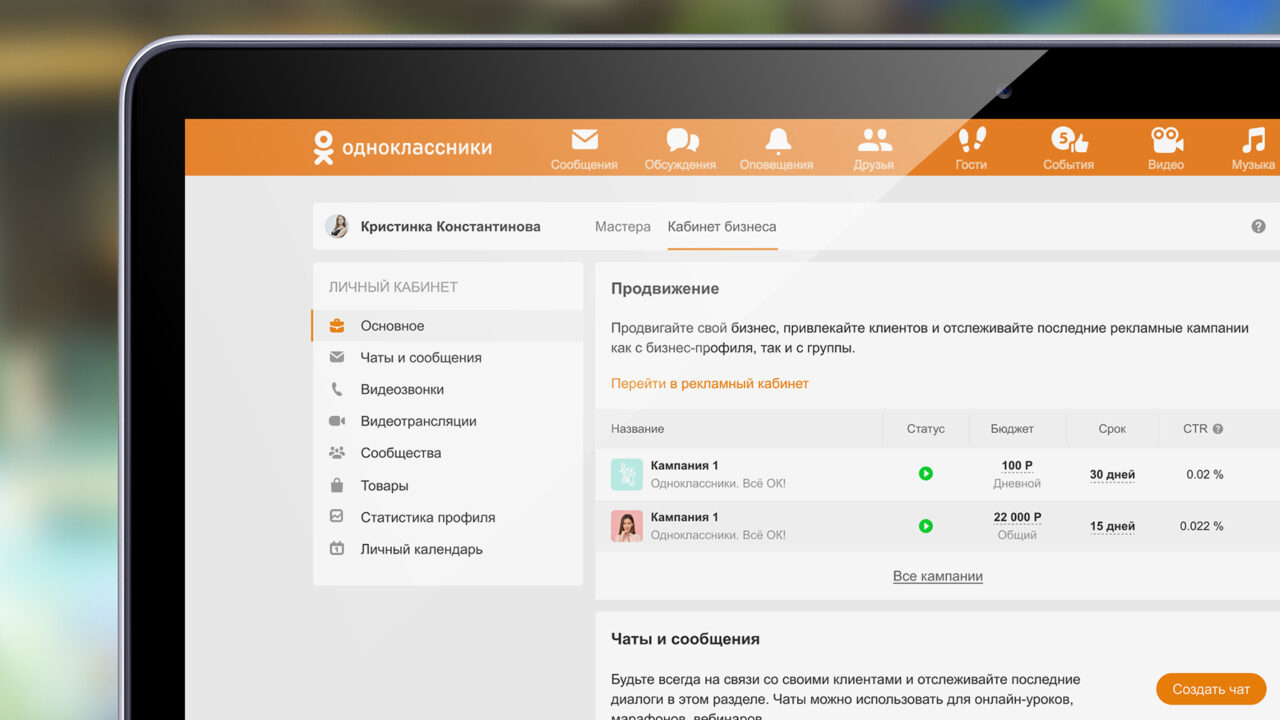The height and width of the screenshot is (720, 1280).
Task: Click the help question mark icon
Action: (1258, 226)
